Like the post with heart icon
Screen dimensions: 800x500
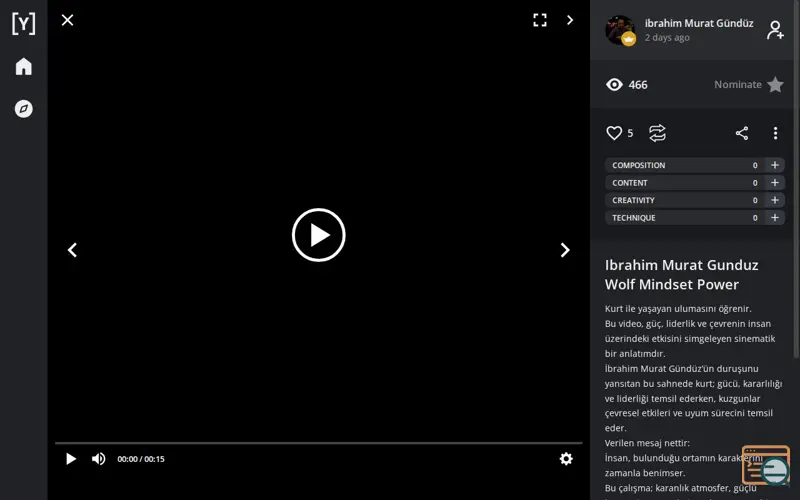click(x=614, y=133)
